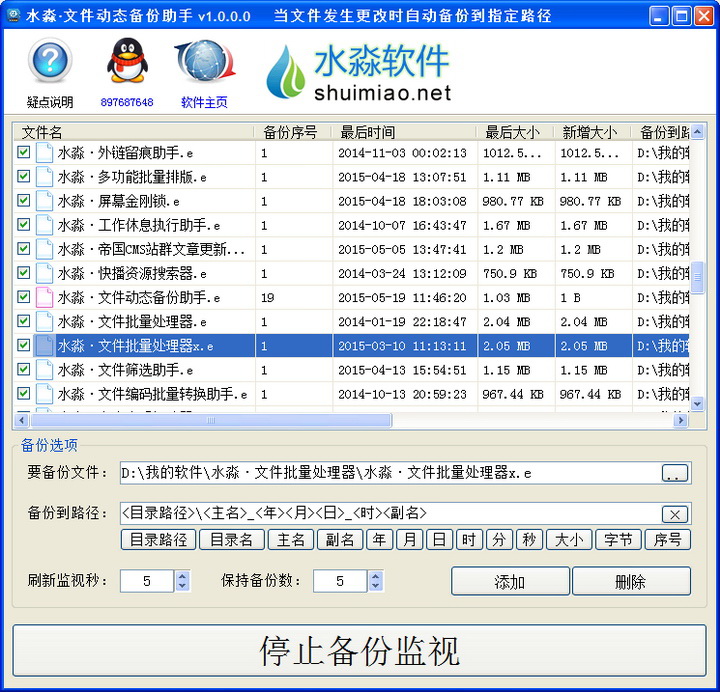Click the 水淼软件 shuimiao.net logo

pyautogui.click(x=358, y=72)
